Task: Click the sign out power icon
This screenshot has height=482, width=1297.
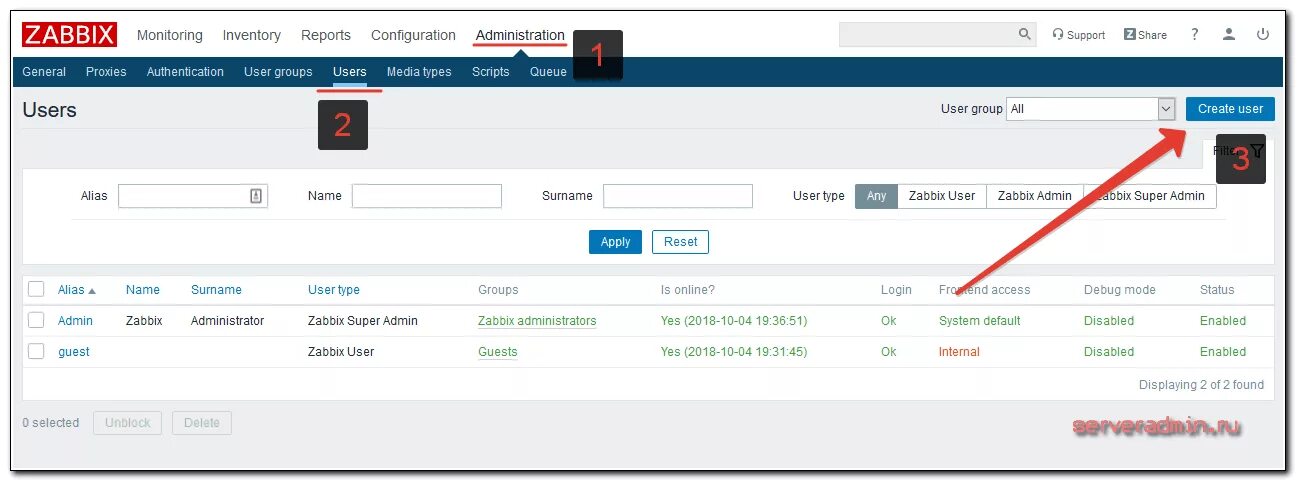Action: 1263,34
